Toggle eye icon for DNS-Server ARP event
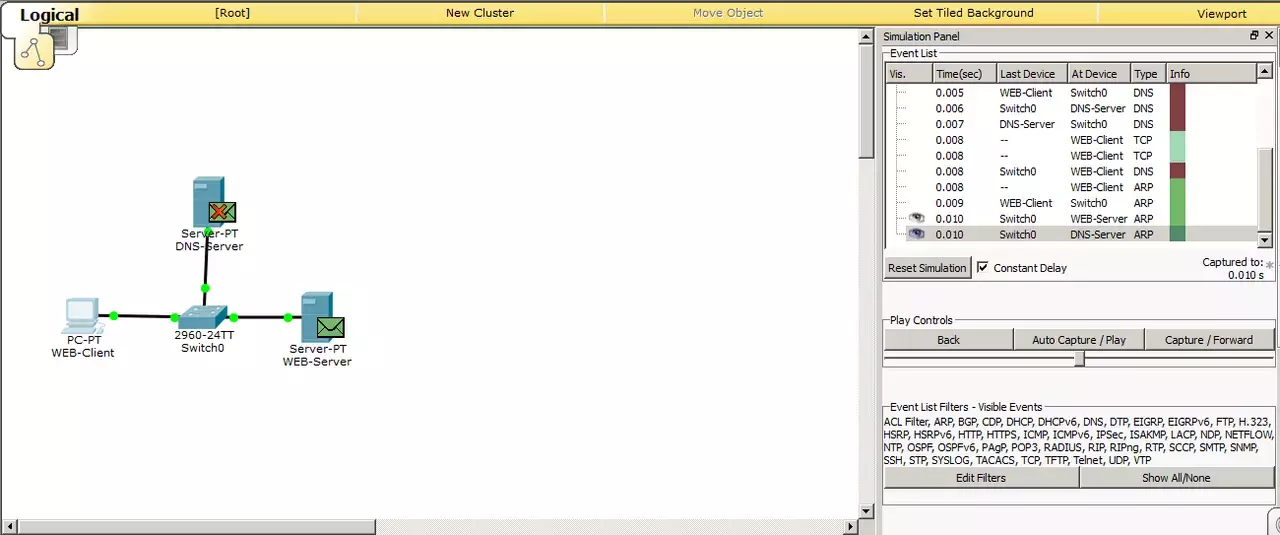This screenshot has height=535, width=1280. point(916,234)
